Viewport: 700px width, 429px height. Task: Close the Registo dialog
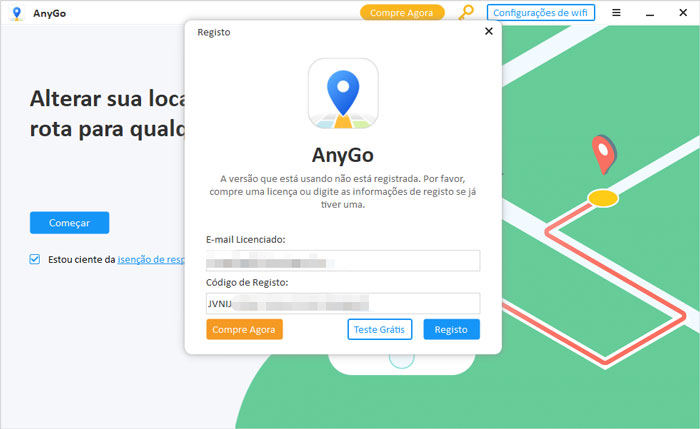pos(489,31)
